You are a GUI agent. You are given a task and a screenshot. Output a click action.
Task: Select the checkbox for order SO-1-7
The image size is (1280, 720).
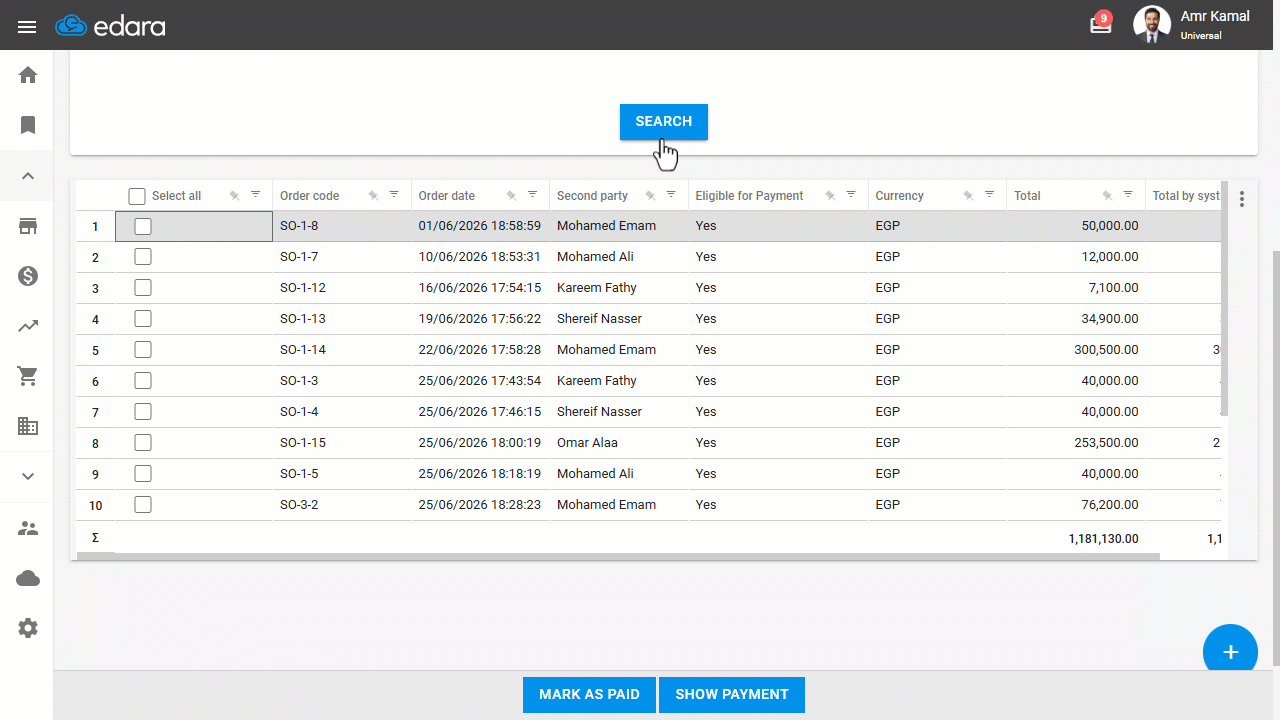click(143, 257)
